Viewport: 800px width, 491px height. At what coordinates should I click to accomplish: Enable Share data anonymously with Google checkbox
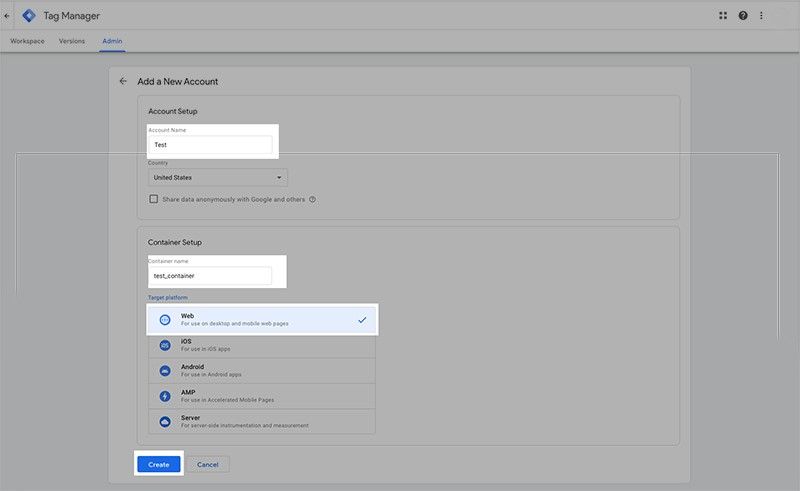tap(154, 199)
